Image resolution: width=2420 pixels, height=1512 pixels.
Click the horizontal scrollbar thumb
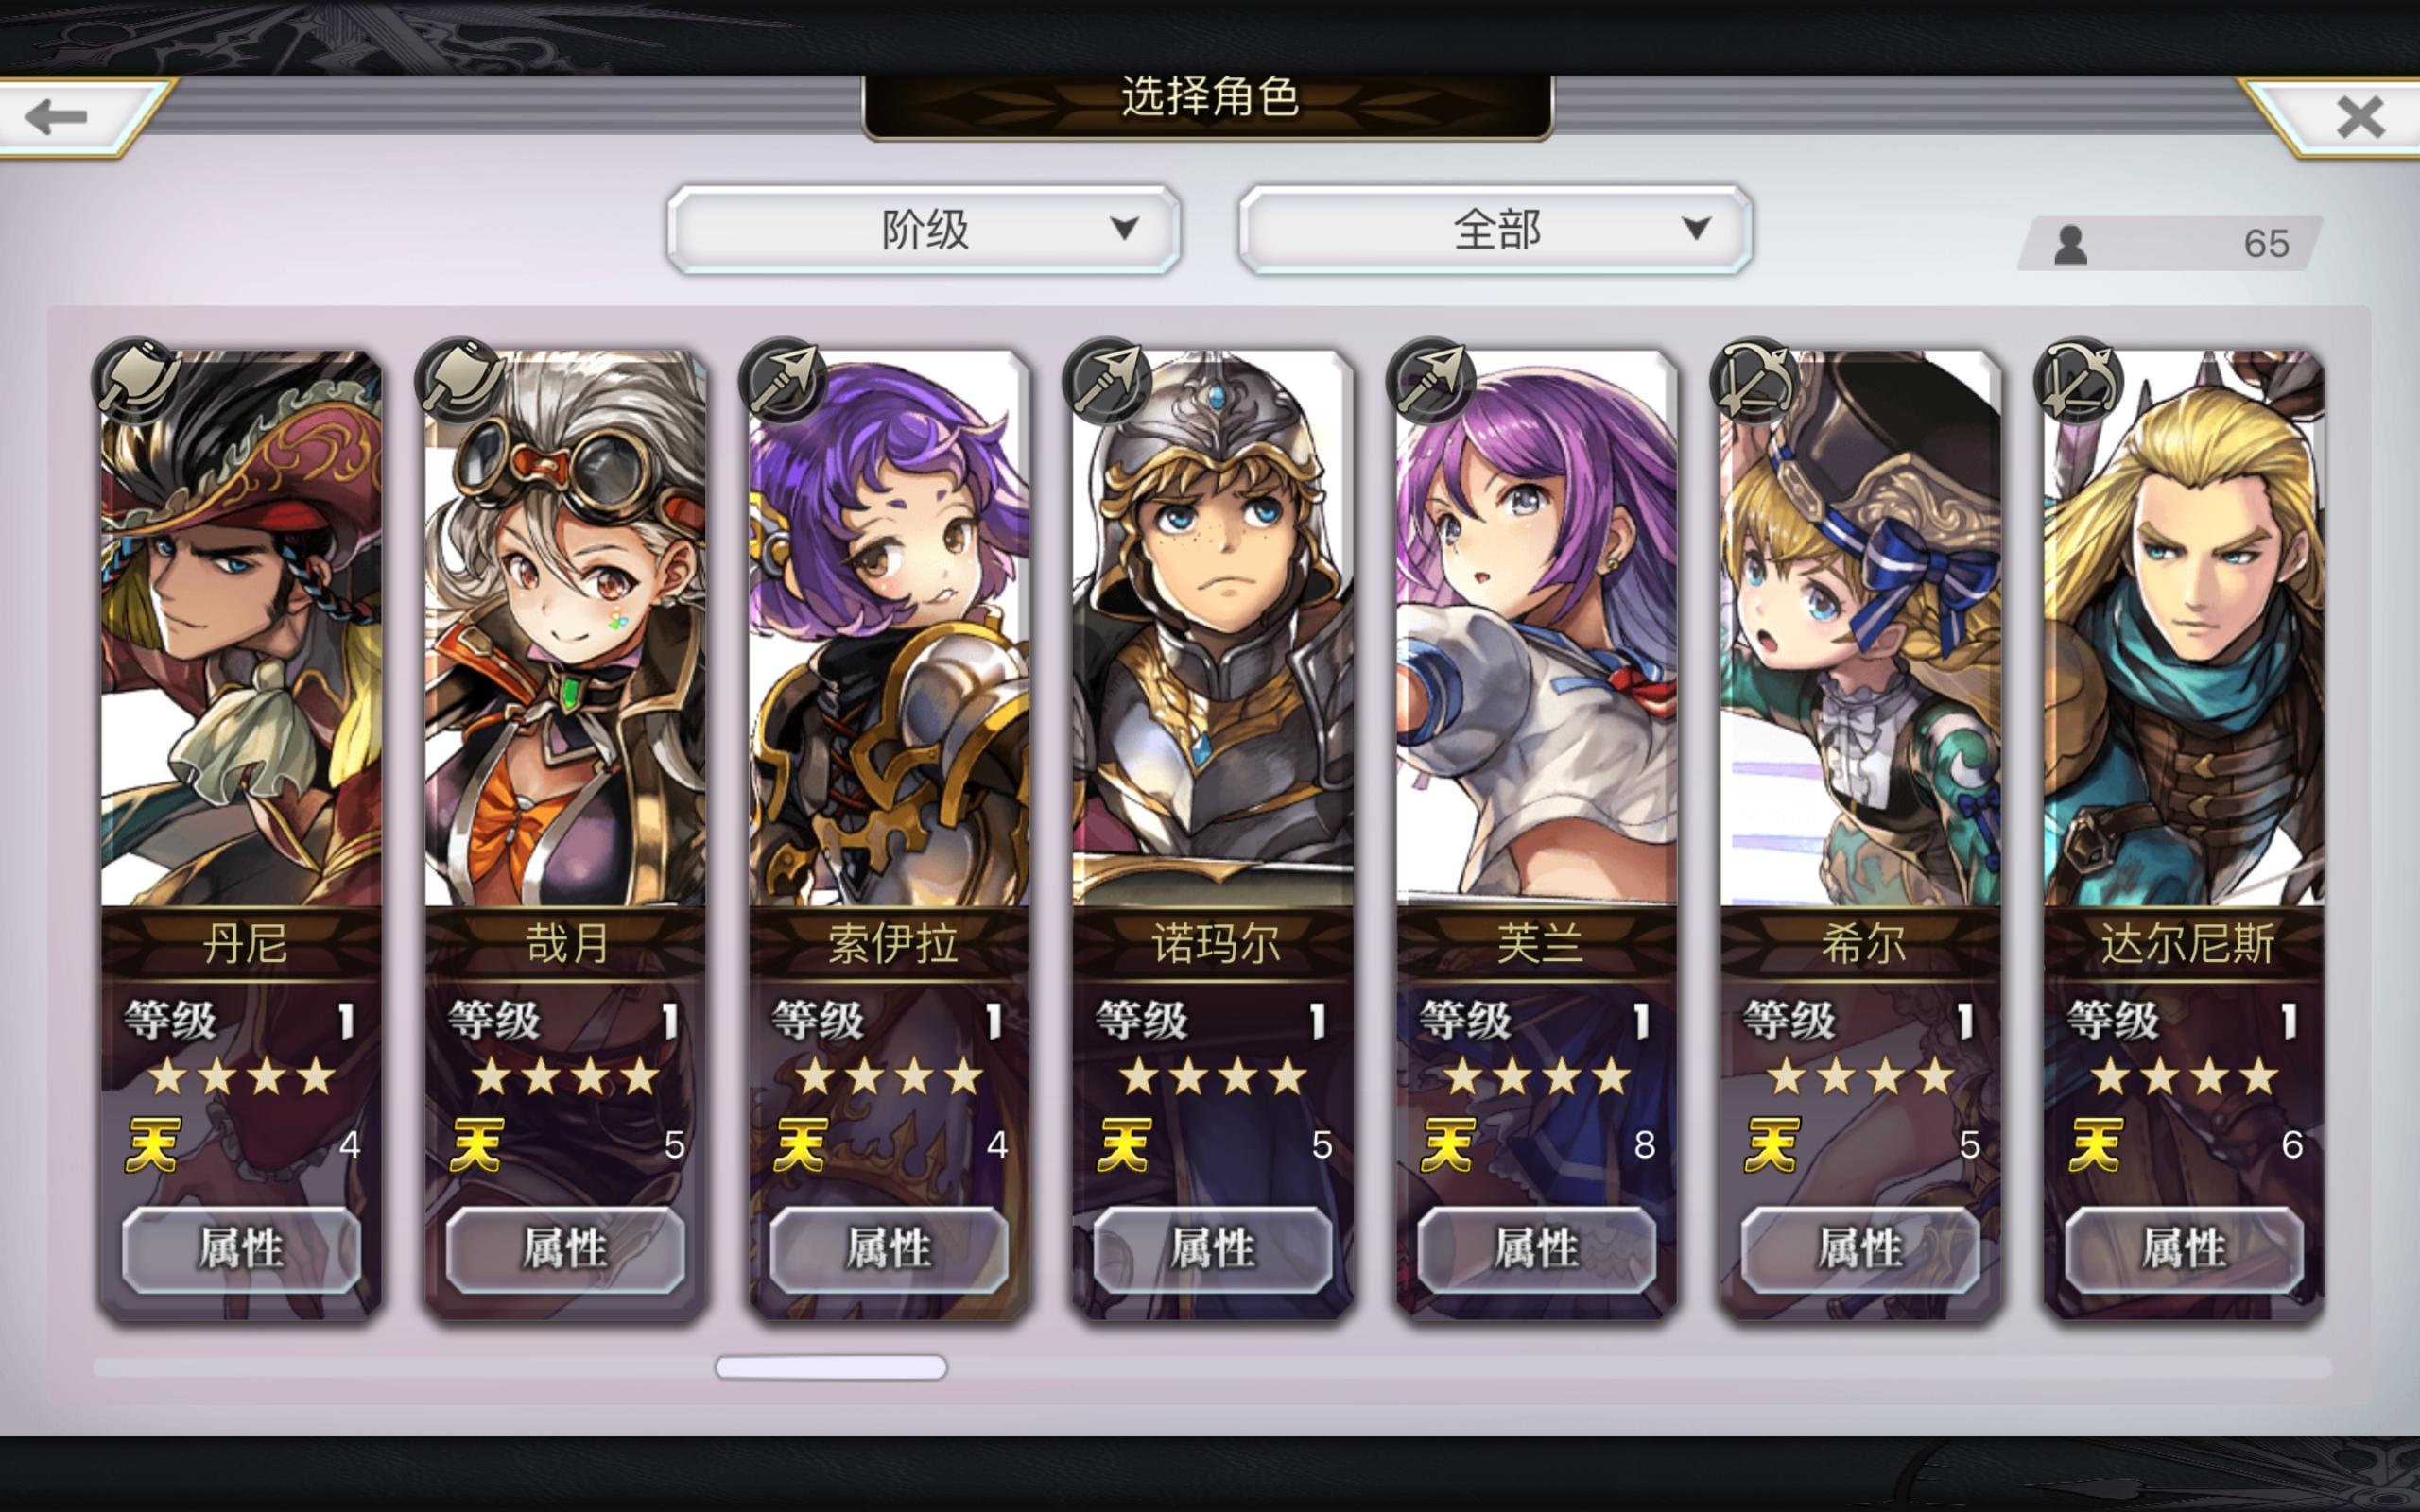point(831,1367)
